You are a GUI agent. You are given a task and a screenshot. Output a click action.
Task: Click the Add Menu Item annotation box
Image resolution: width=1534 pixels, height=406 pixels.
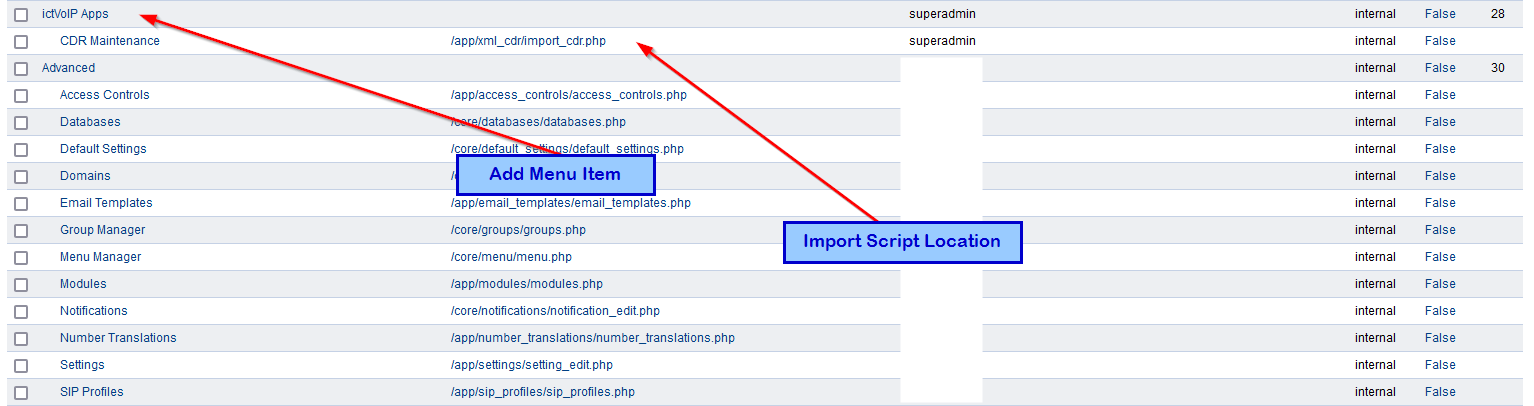[x=555, y=175]
